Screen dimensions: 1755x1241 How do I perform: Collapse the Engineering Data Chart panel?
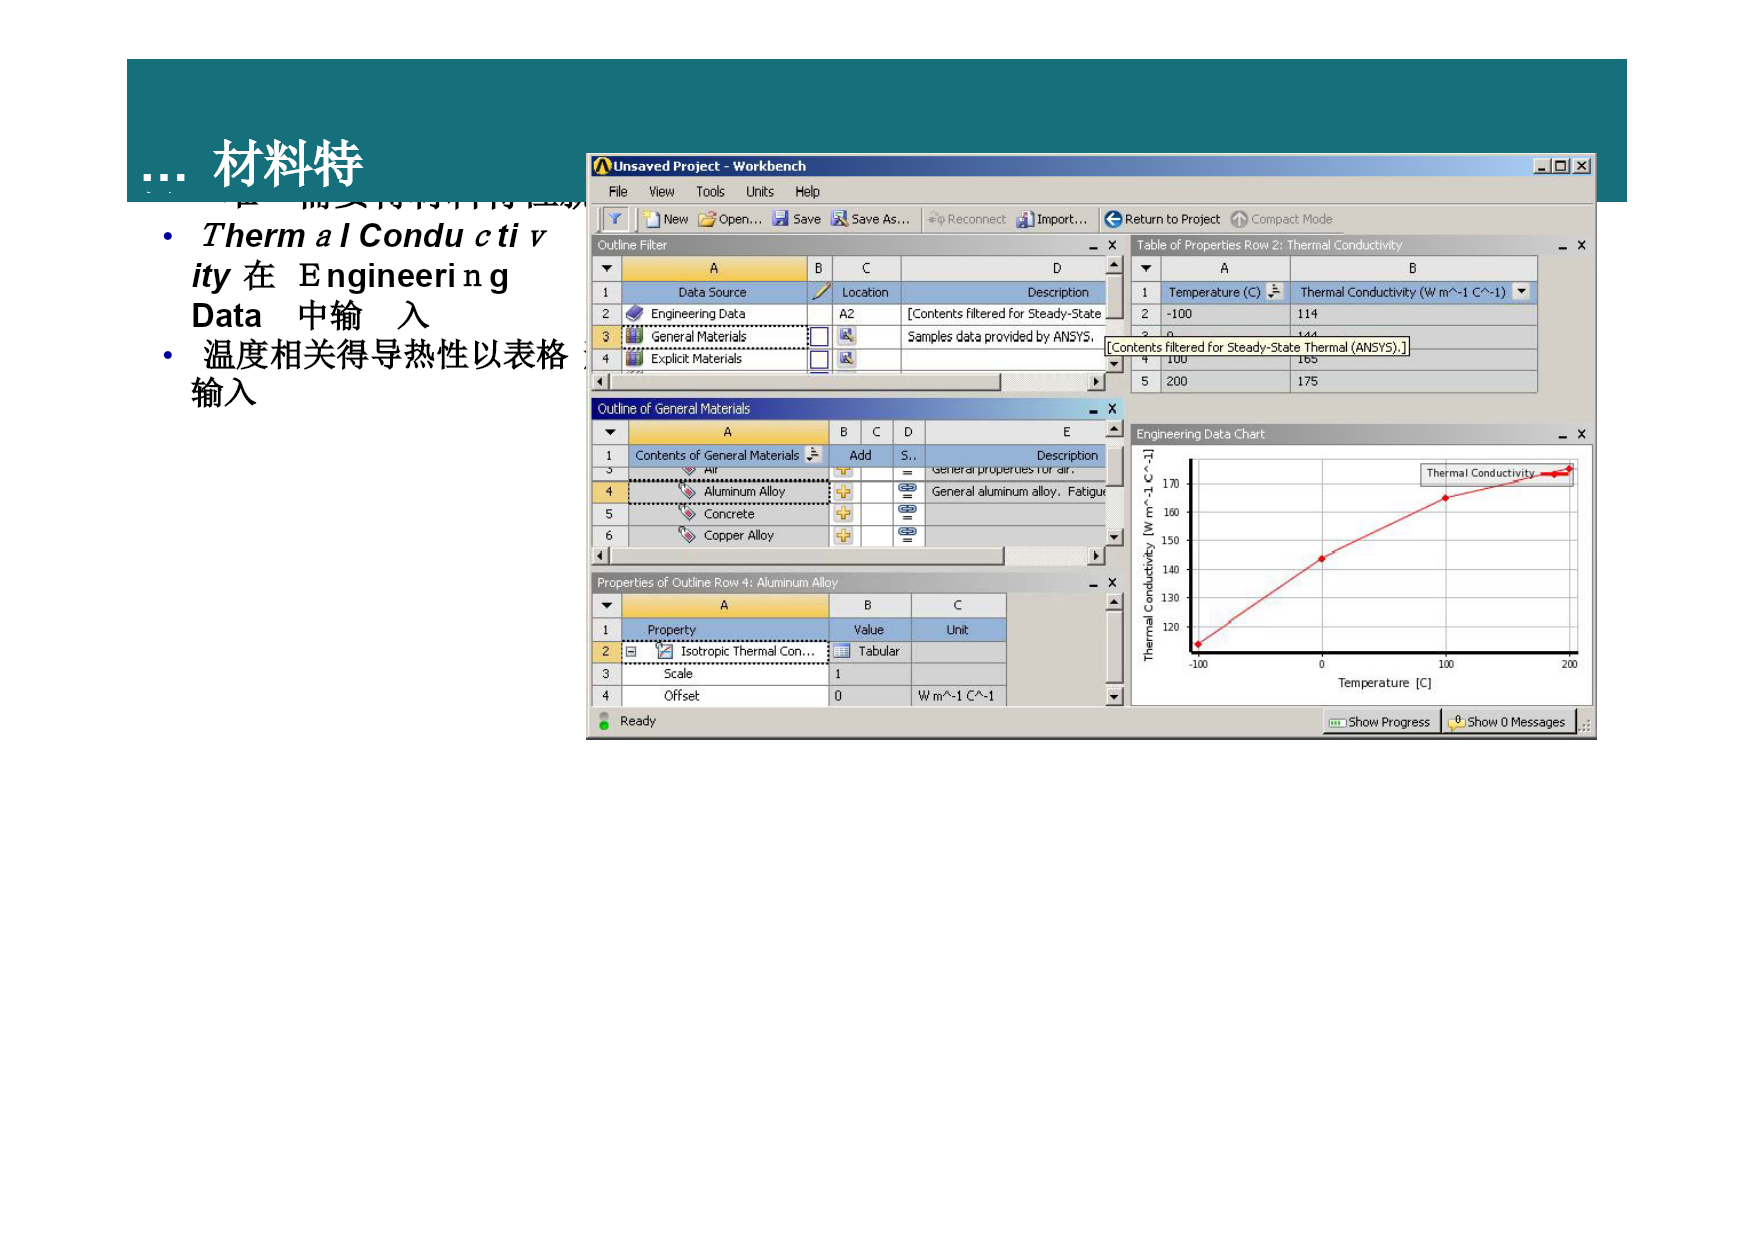coord(1562,435)
